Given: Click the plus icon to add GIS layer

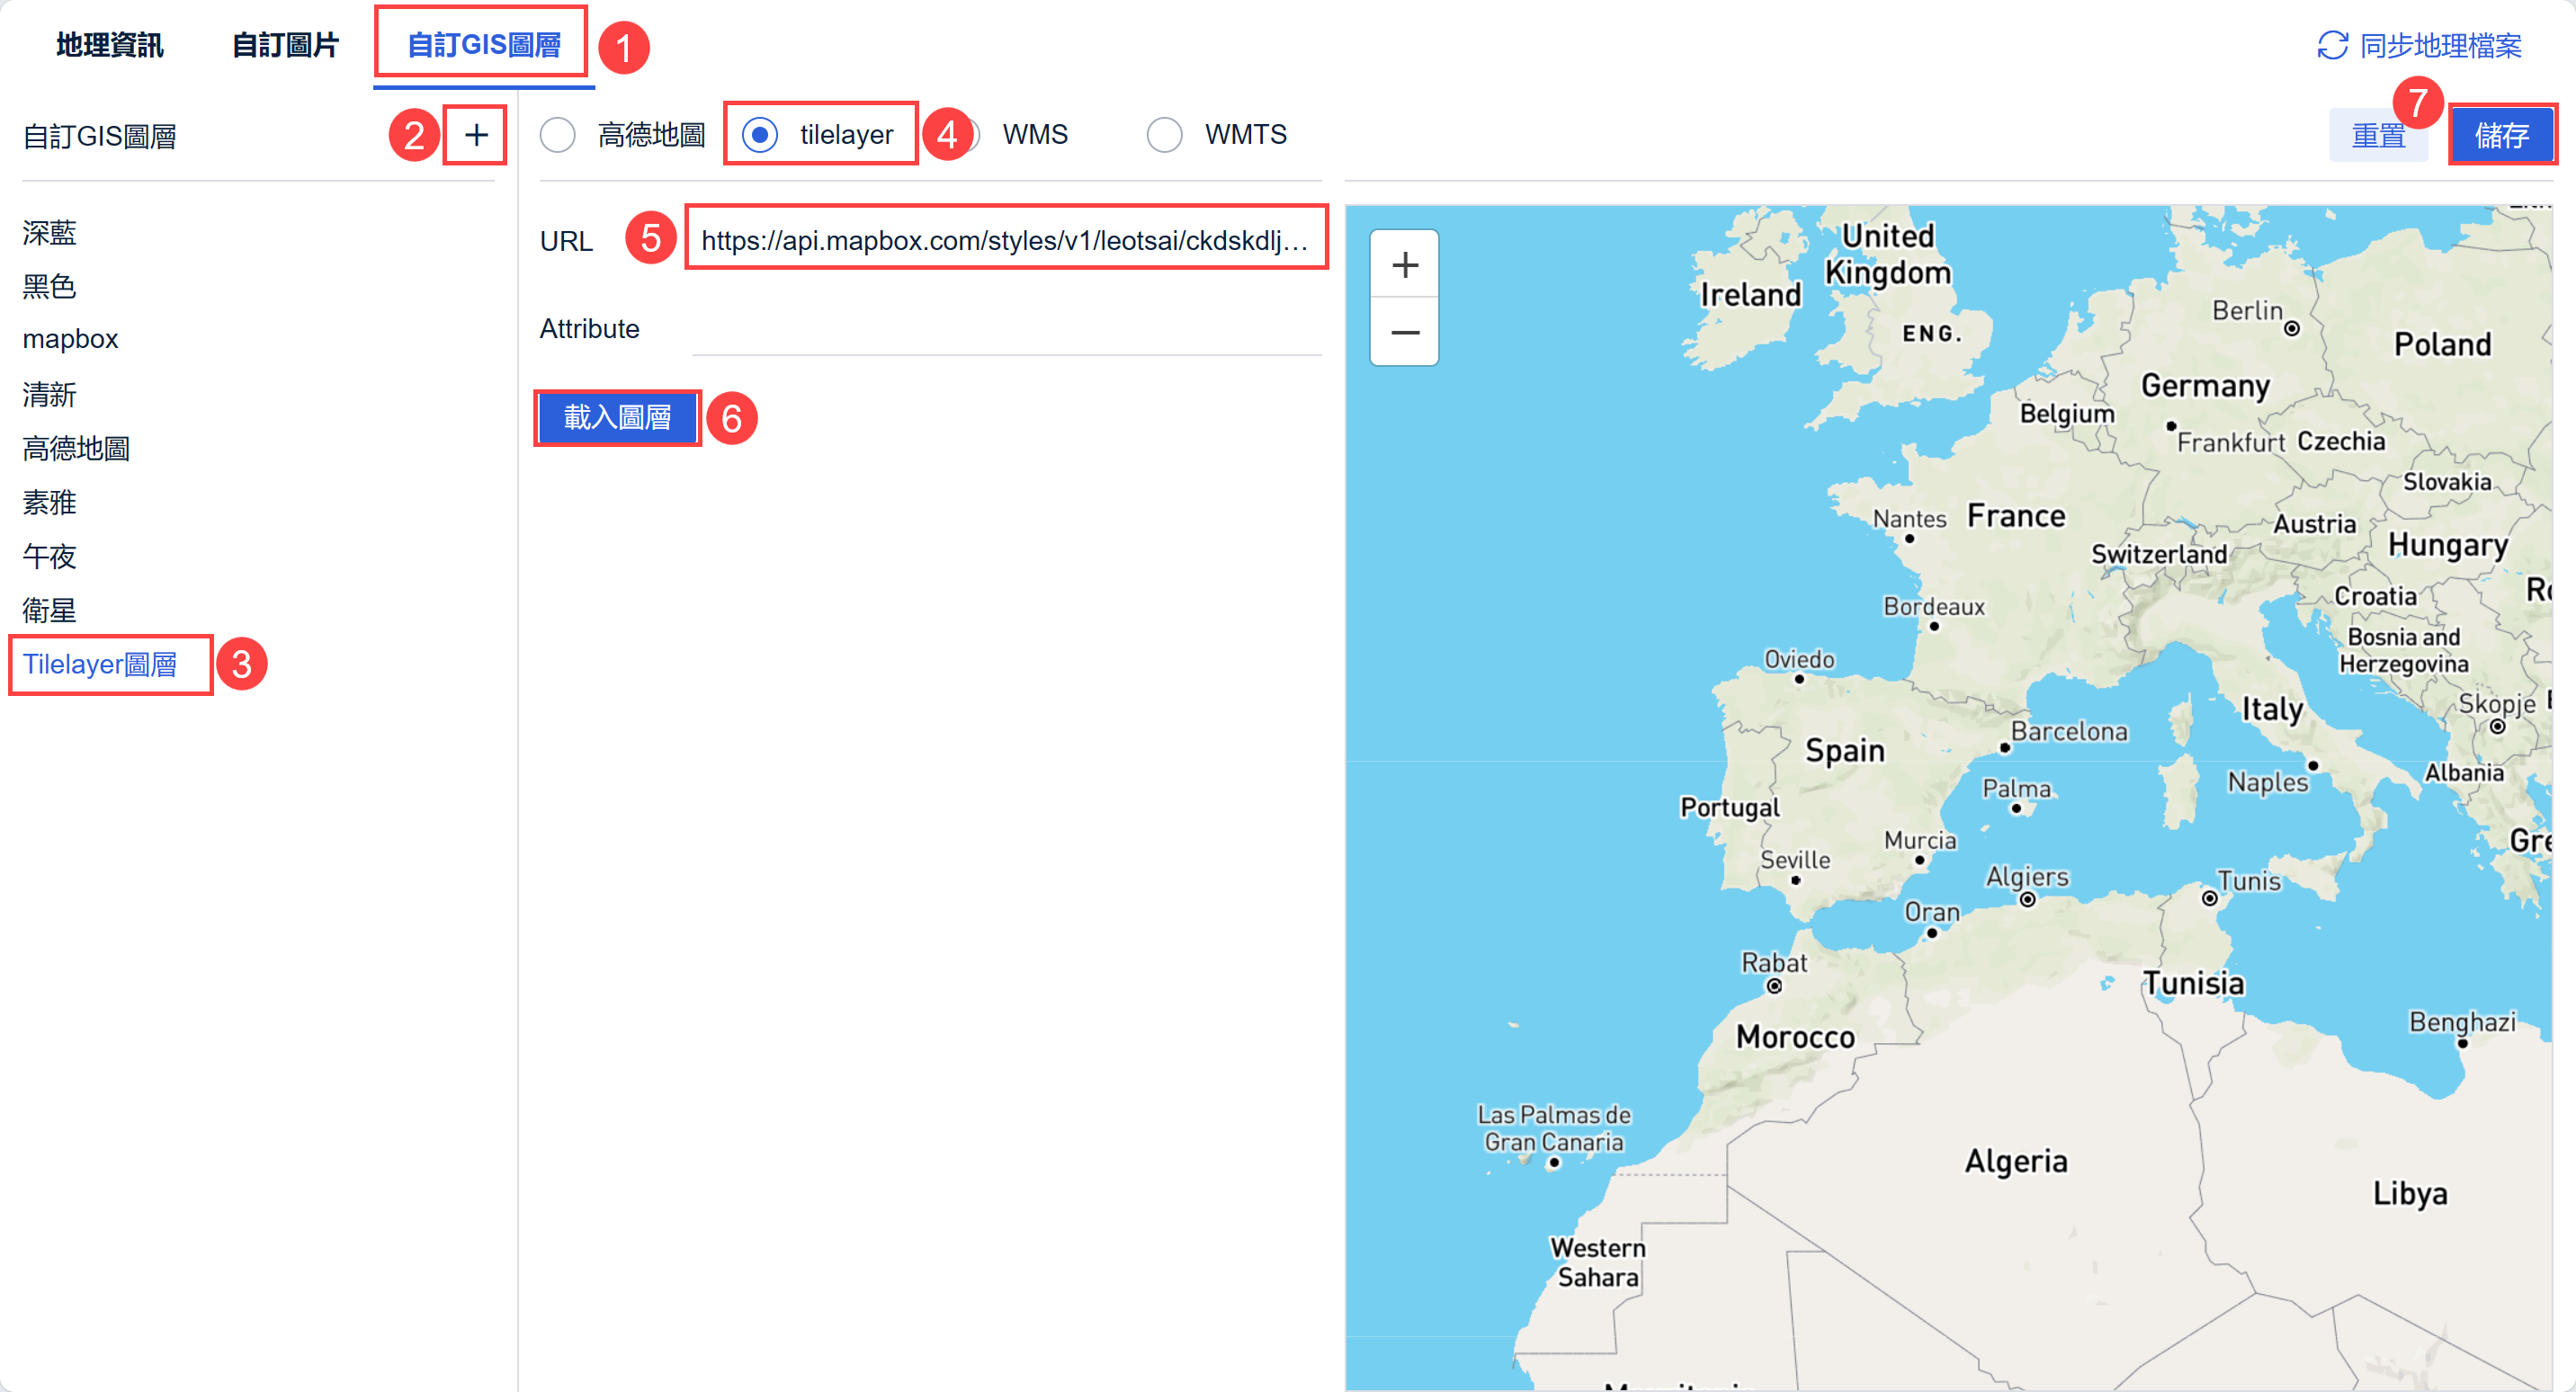Looking at the screenshot, I should 476,135.
